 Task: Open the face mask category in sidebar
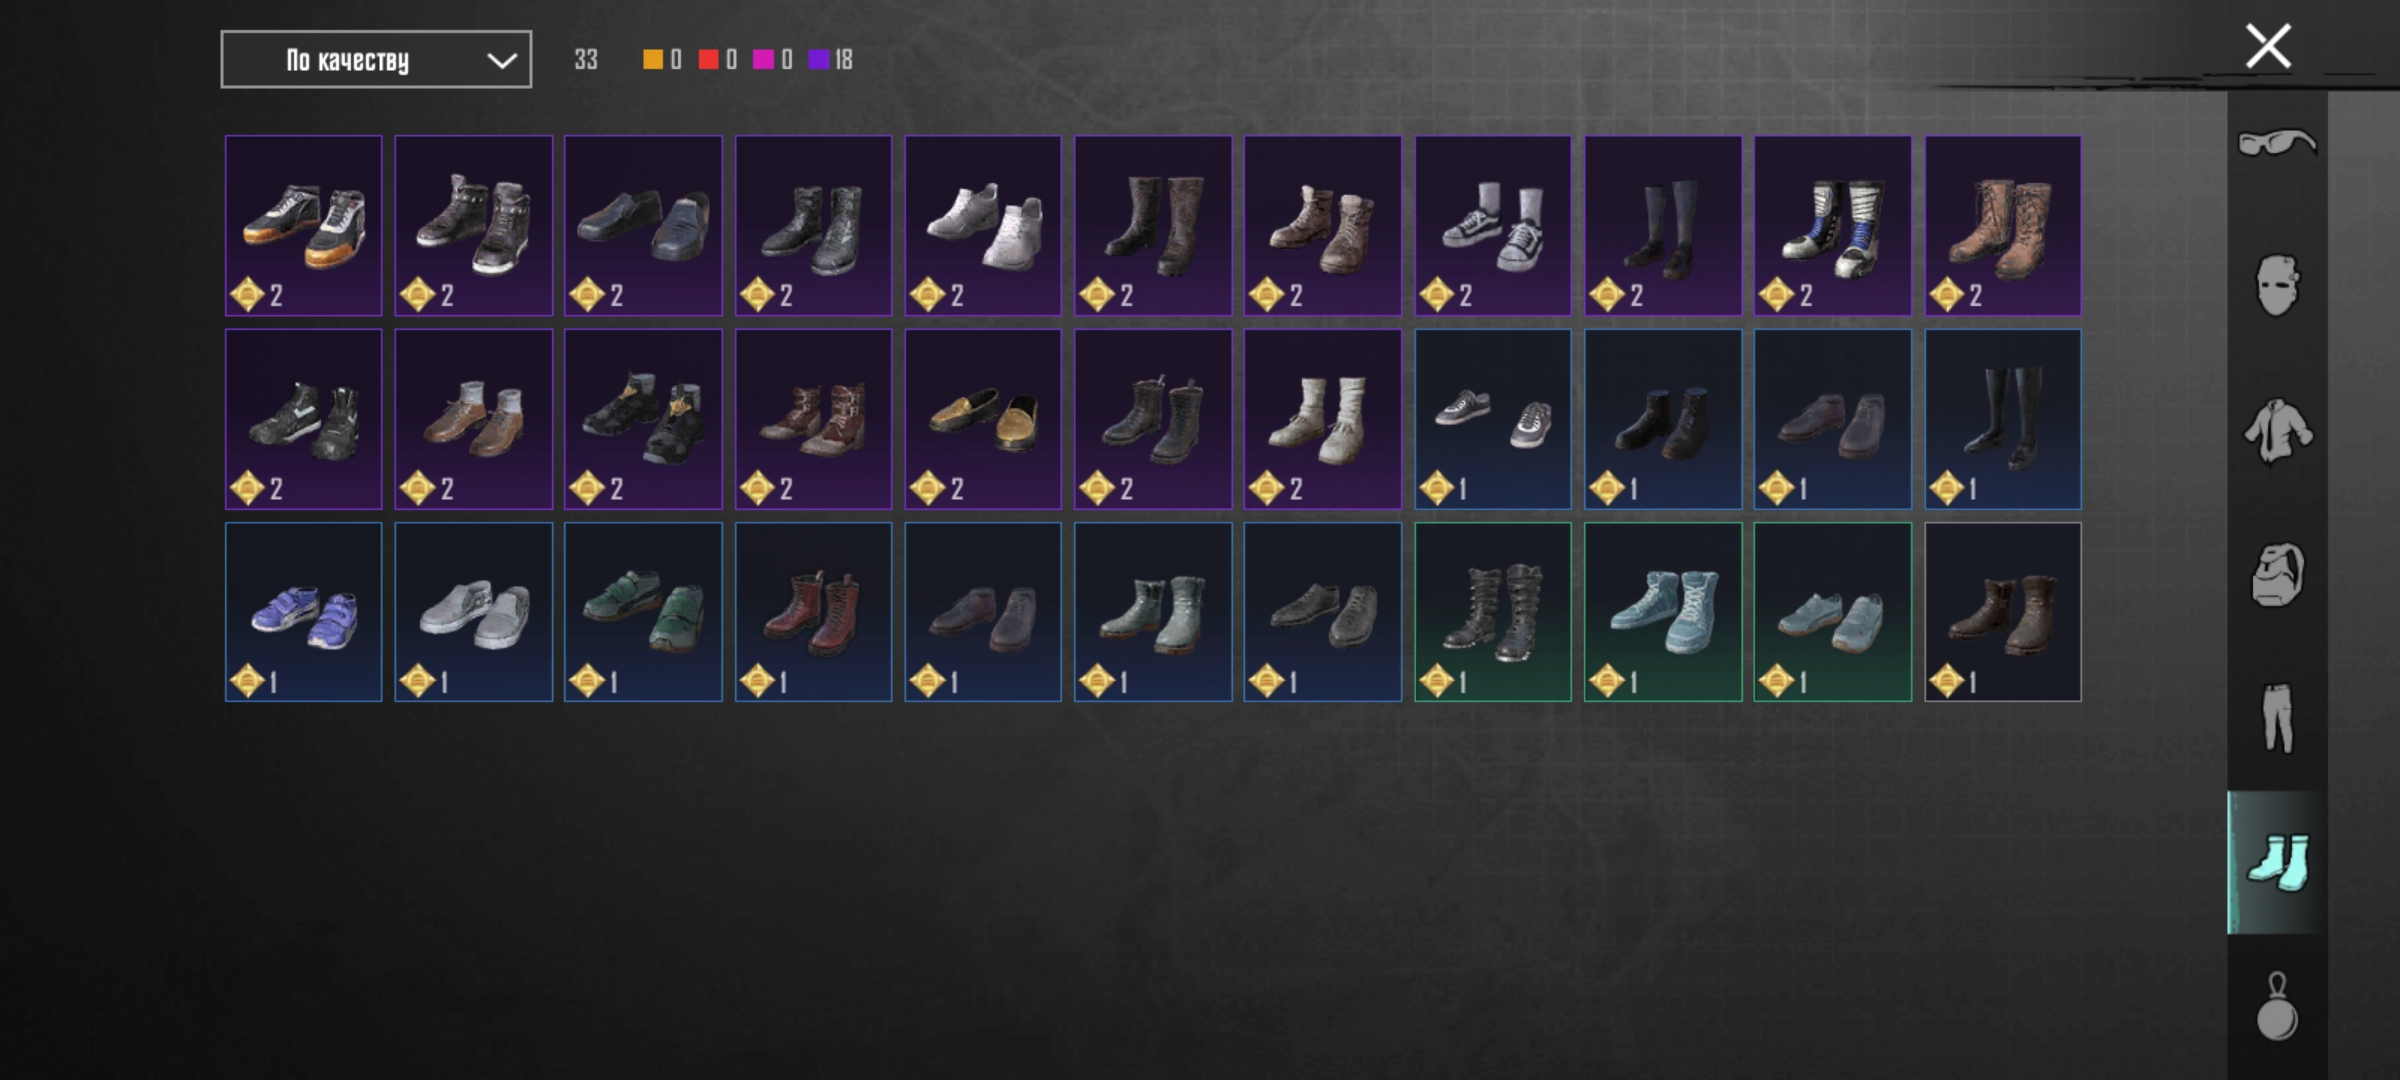[2277, 286]
